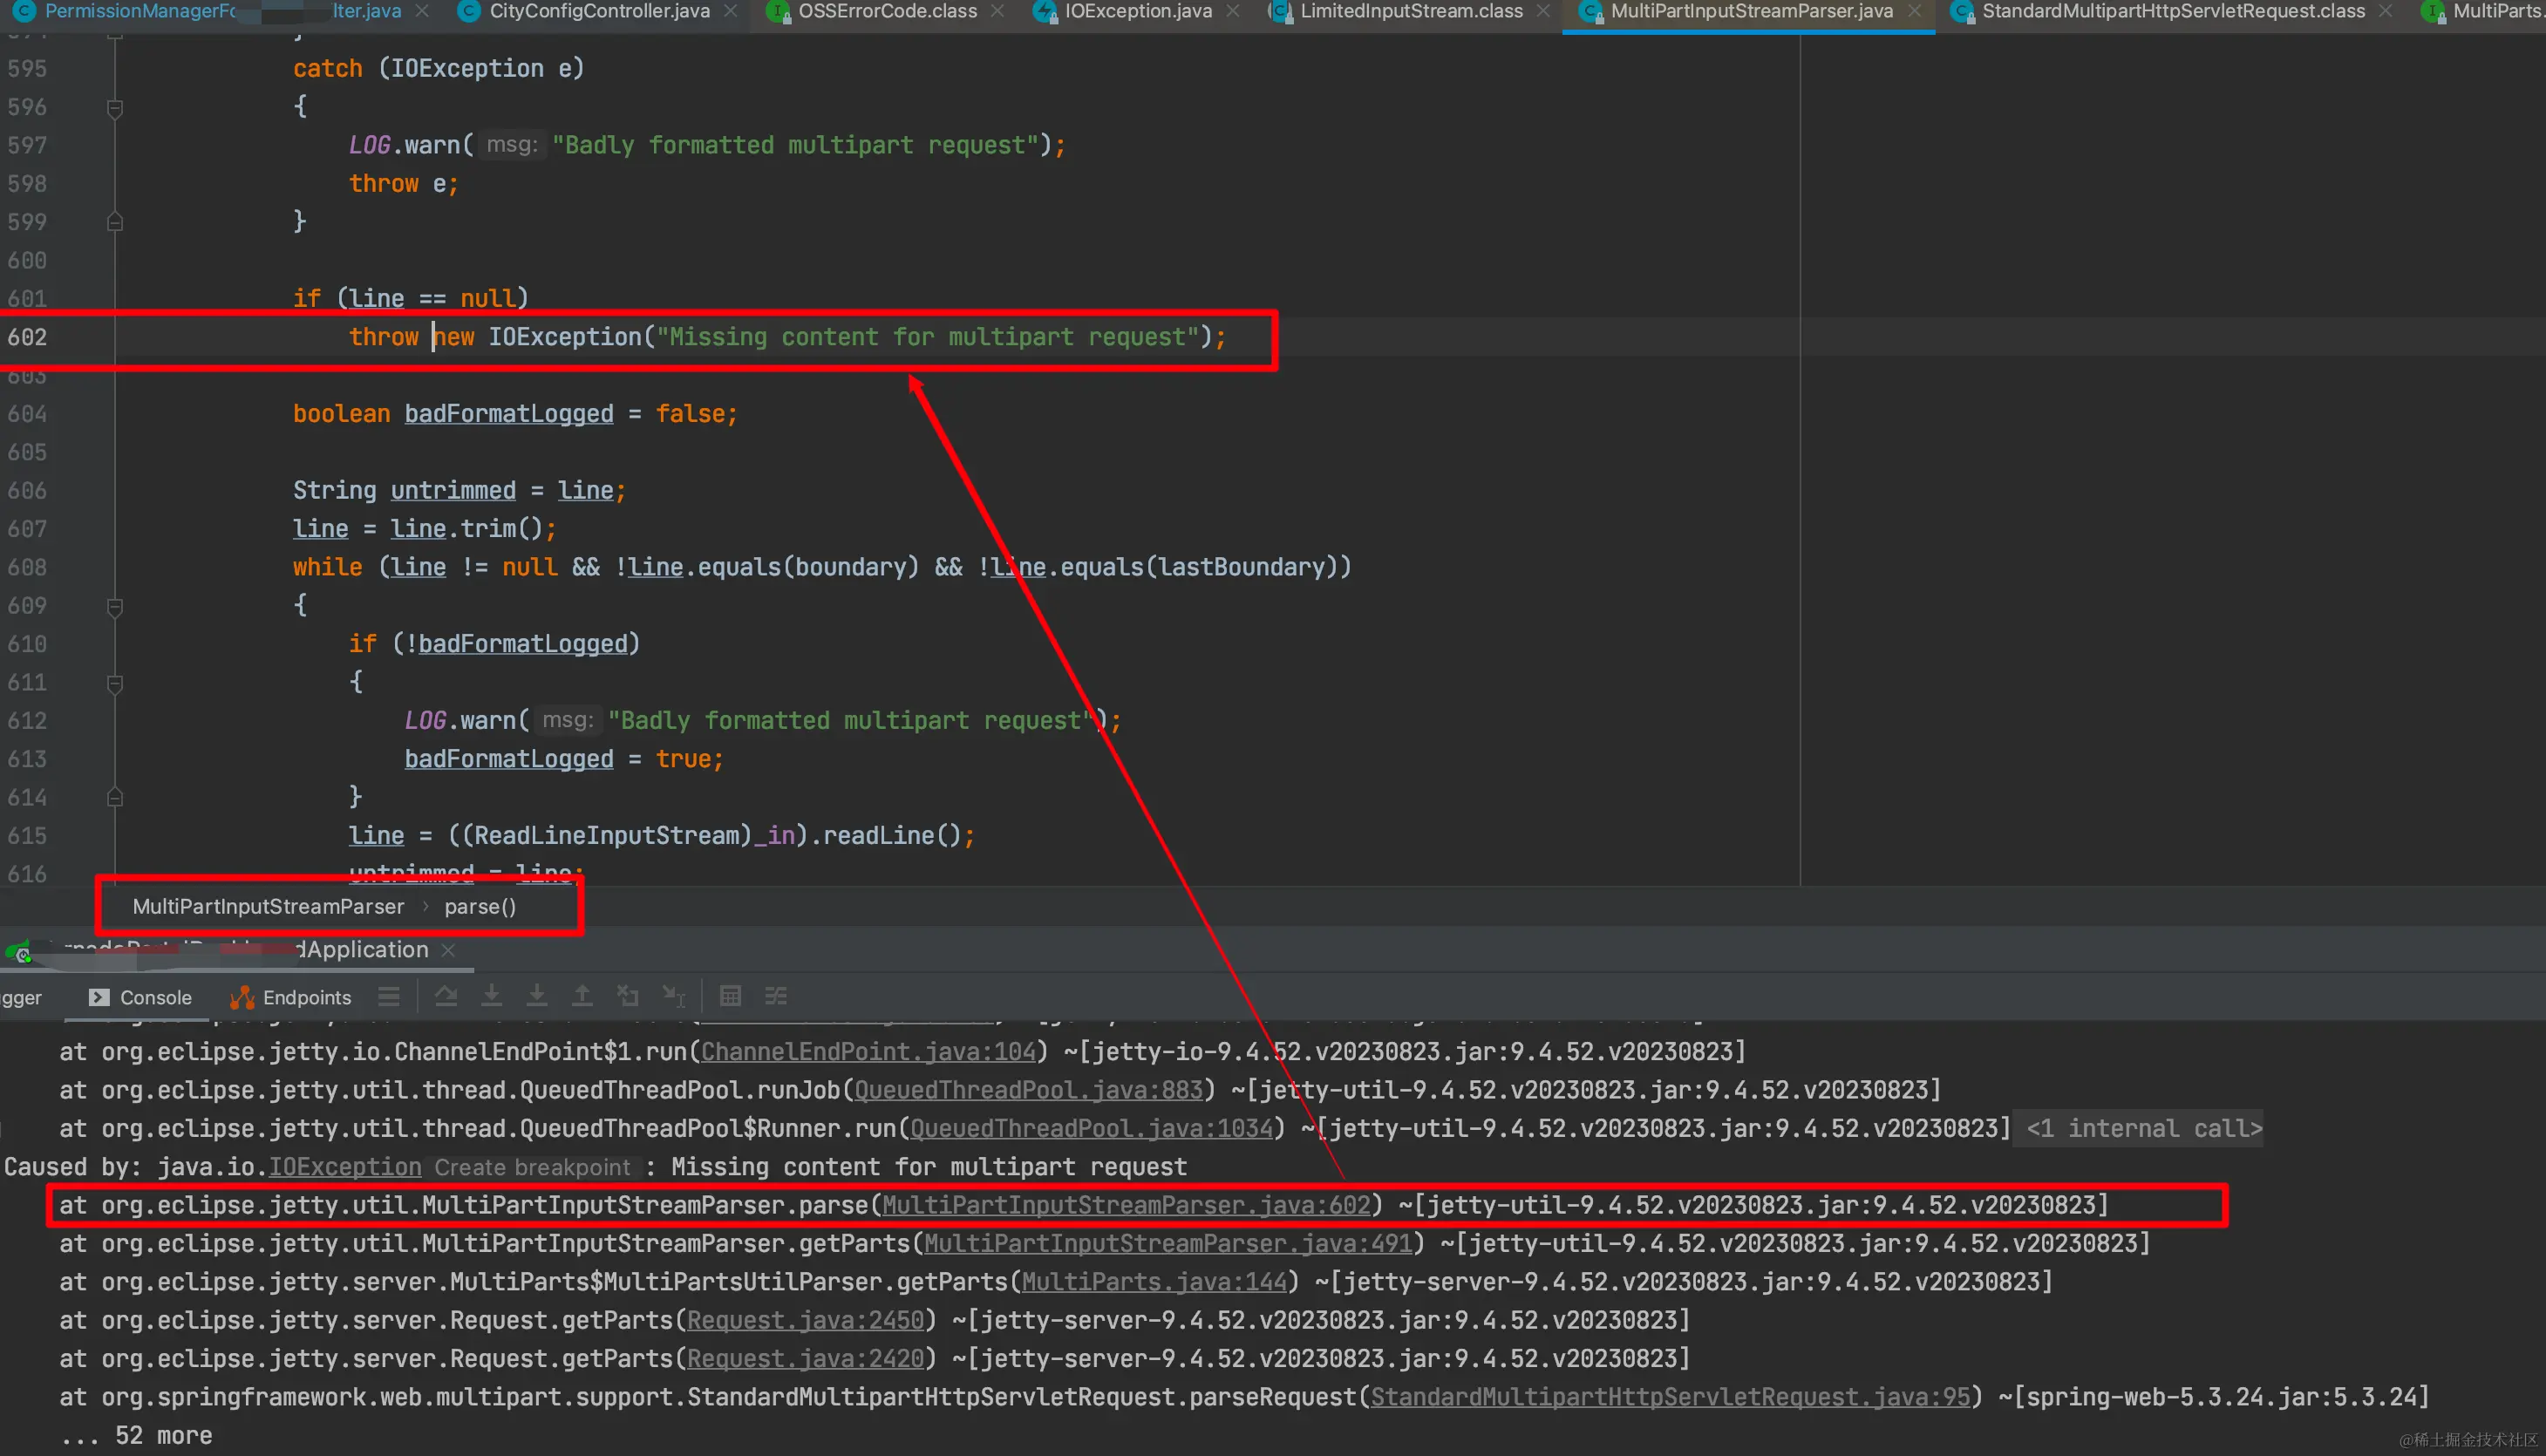Collapse the code block at line 596
Viewport: 2546px width, 1456px height.
pos(115,108)
